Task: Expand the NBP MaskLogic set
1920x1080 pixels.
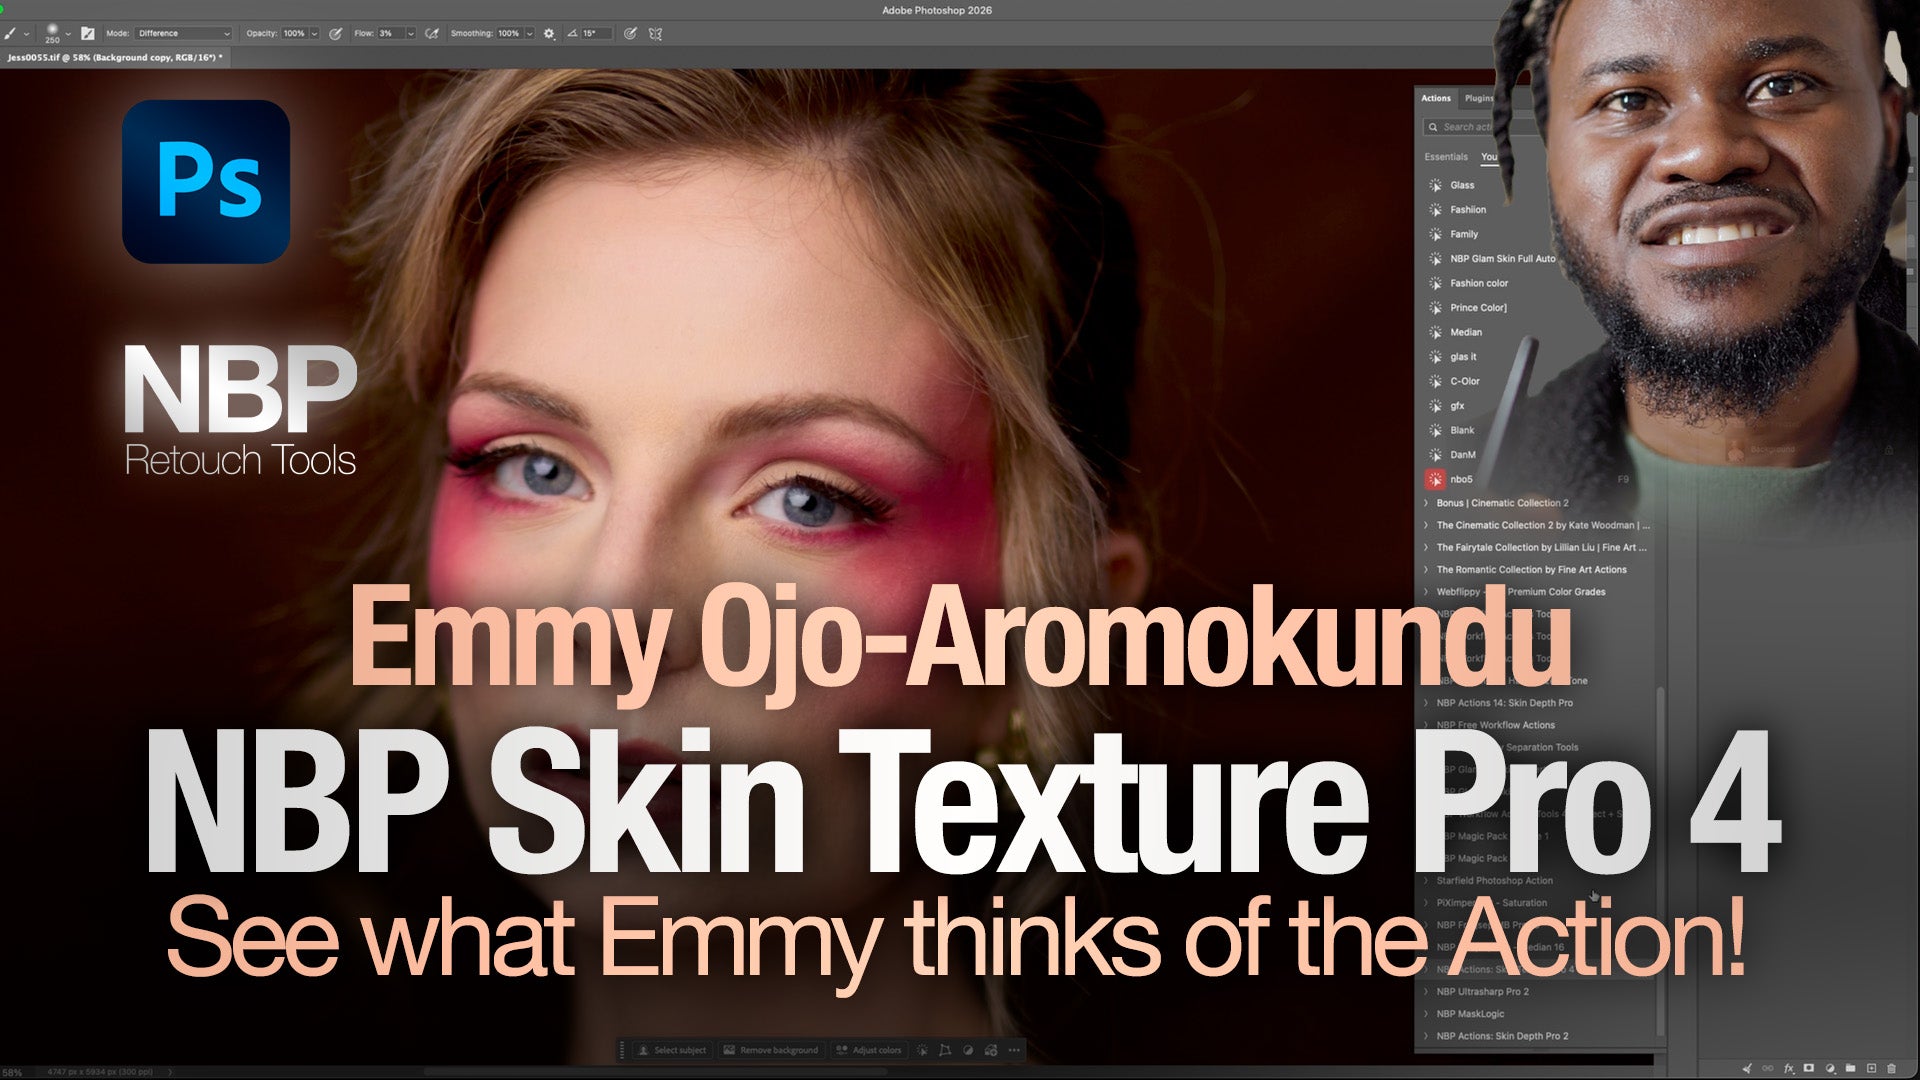Action: coord(1426,1014)
